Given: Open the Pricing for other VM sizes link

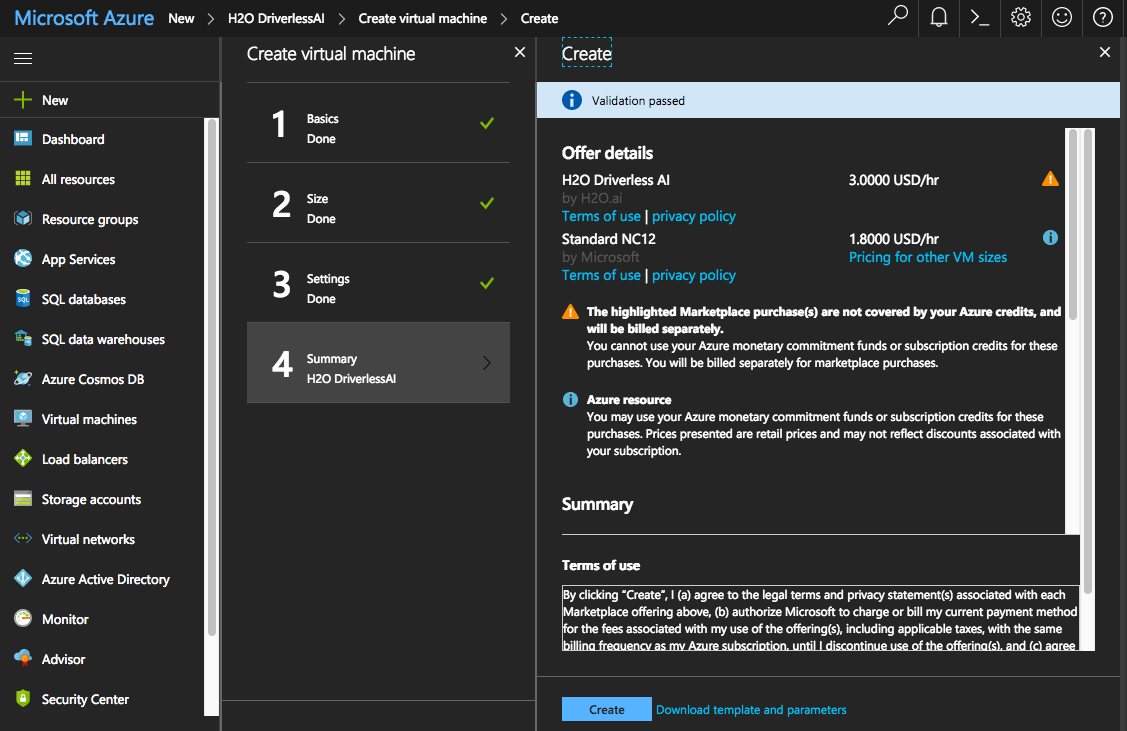Looking at the screenshot, I should [x=928, y=257].
